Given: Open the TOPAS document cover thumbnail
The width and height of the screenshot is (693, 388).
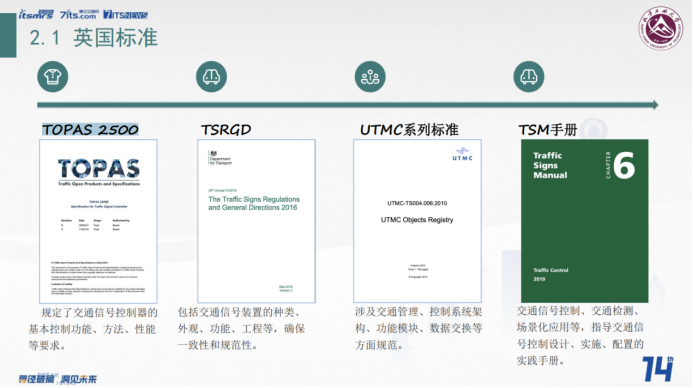Looking at the screenshot, I should point(98,221).
